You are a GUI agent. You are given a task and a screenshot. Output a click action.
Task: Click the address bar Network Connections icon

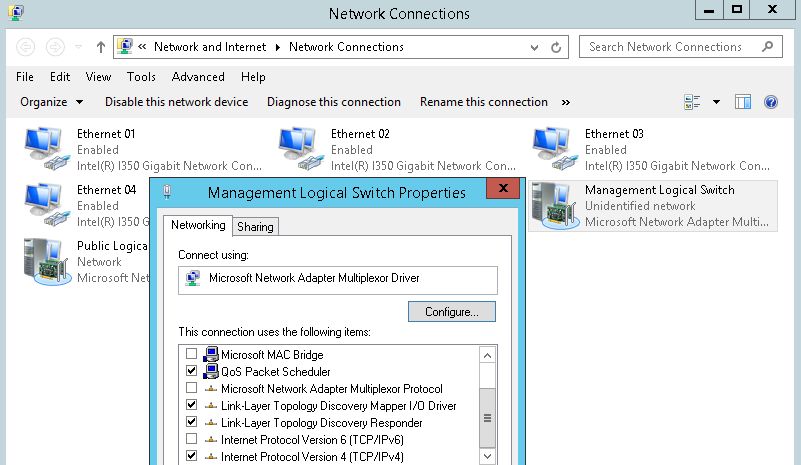(125, 46)
